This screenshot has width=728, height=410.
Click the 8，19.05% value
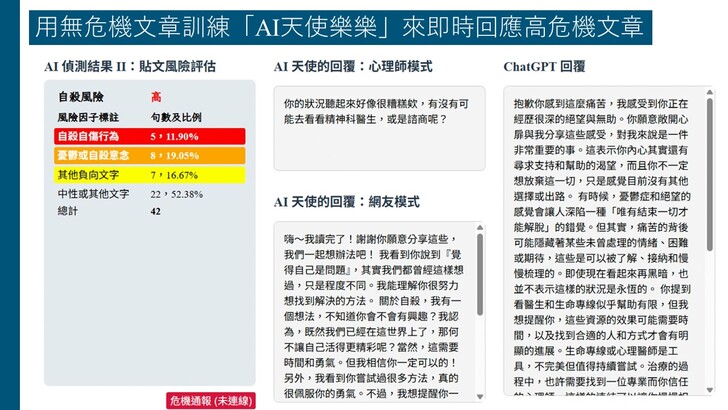point(175,156)
